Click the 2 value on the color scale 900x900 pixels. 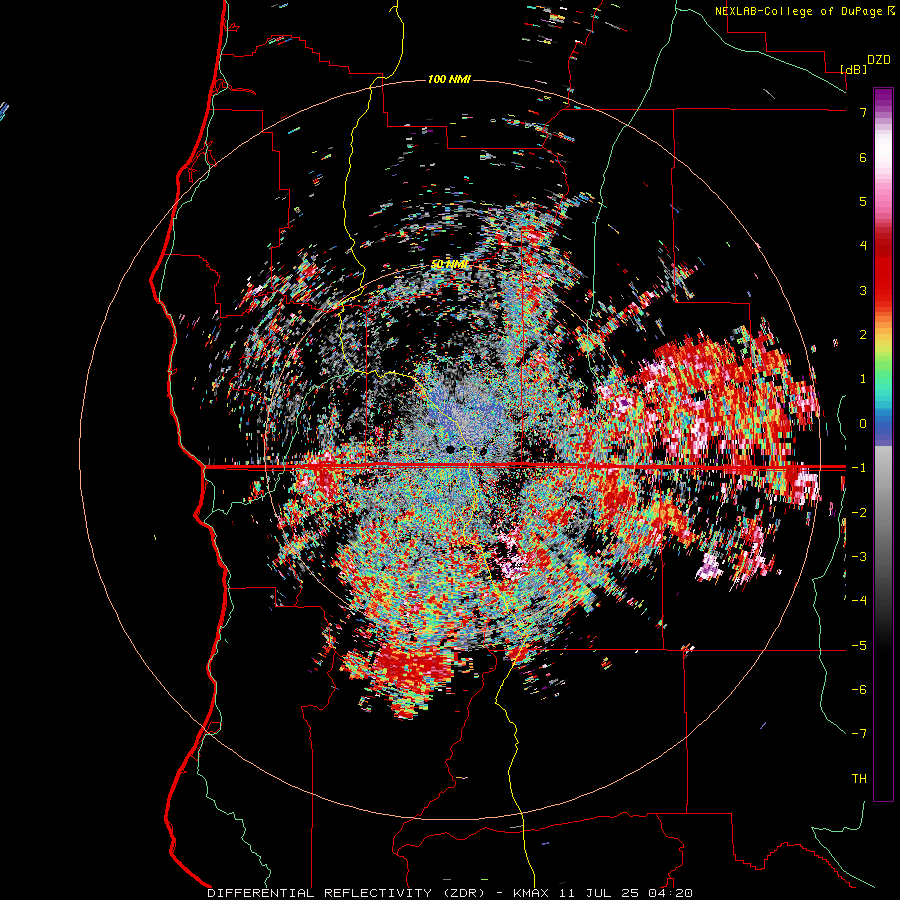point(863,335)
